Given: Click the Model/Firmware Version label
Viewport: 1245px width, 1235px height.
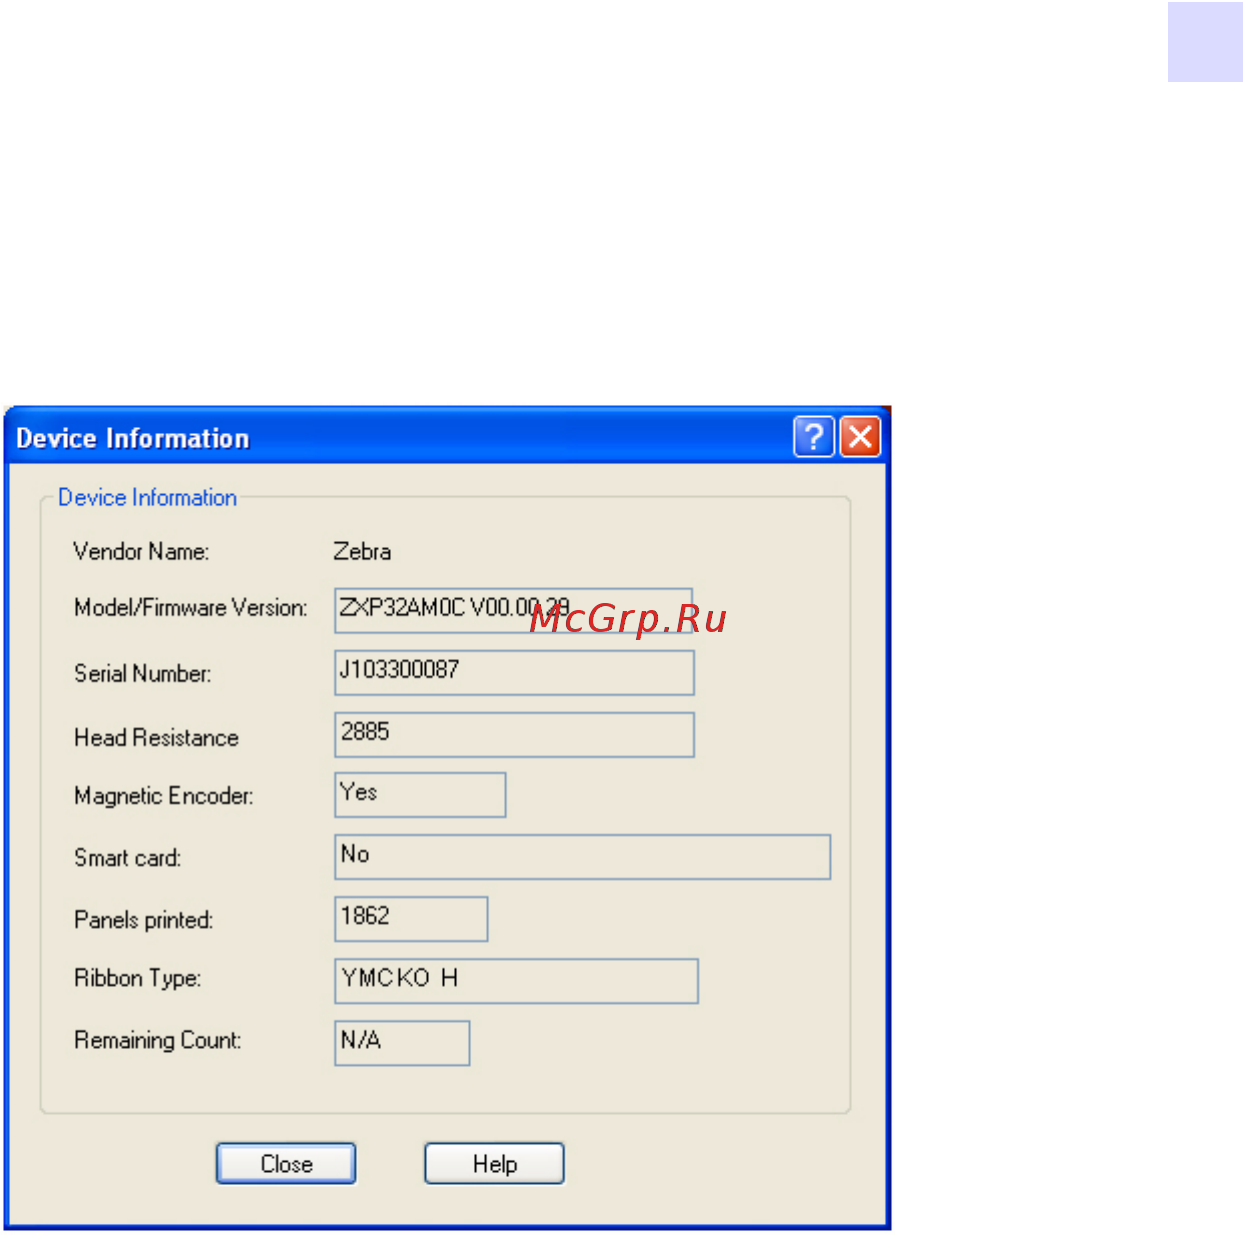Looking at the screenshot, I should (x=191, y=607).
